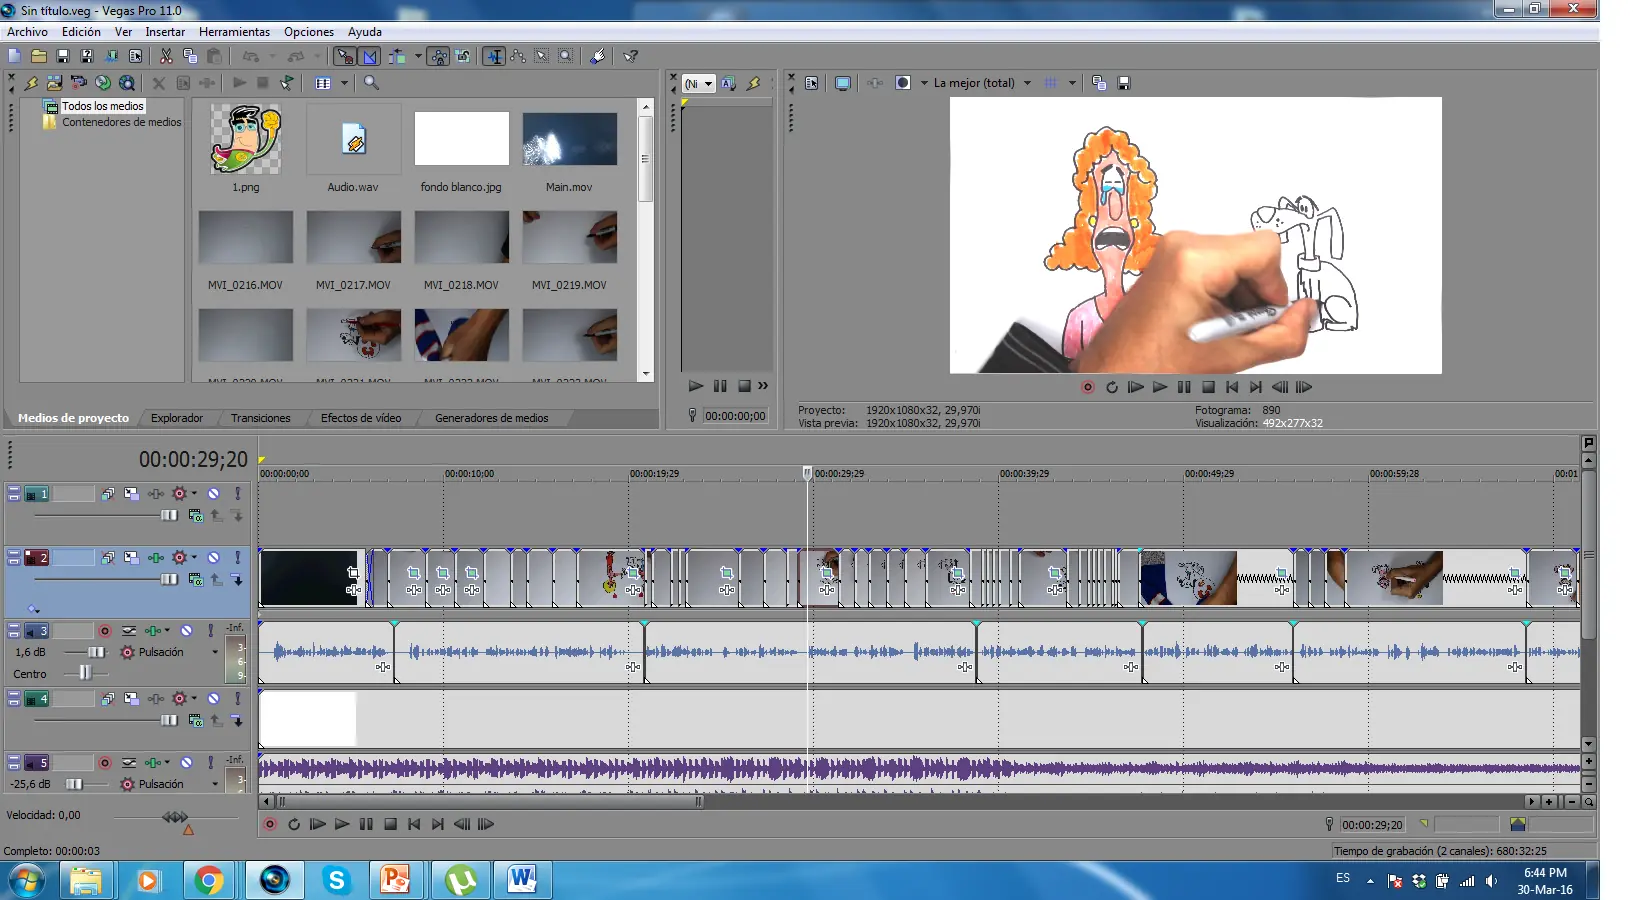Open trimmer (Ni history dropdown
This screenshot has height=900, width=1633.
[x=699, y=84]
